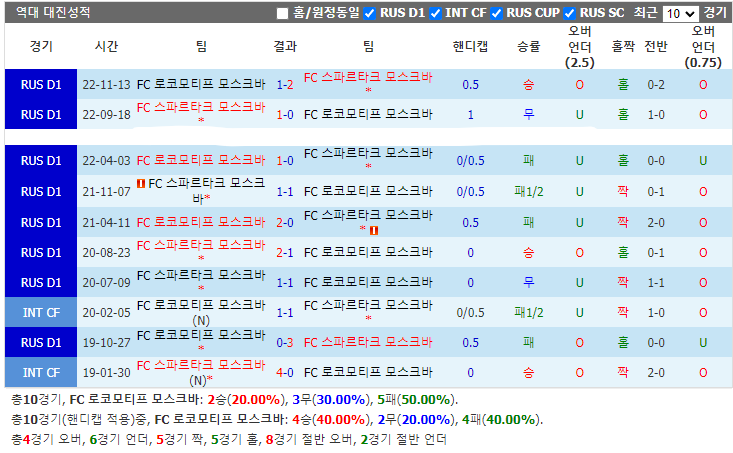The image size is (733, 453).
Task: Click the date 21-11-07
Action: (x=106, y=192)
